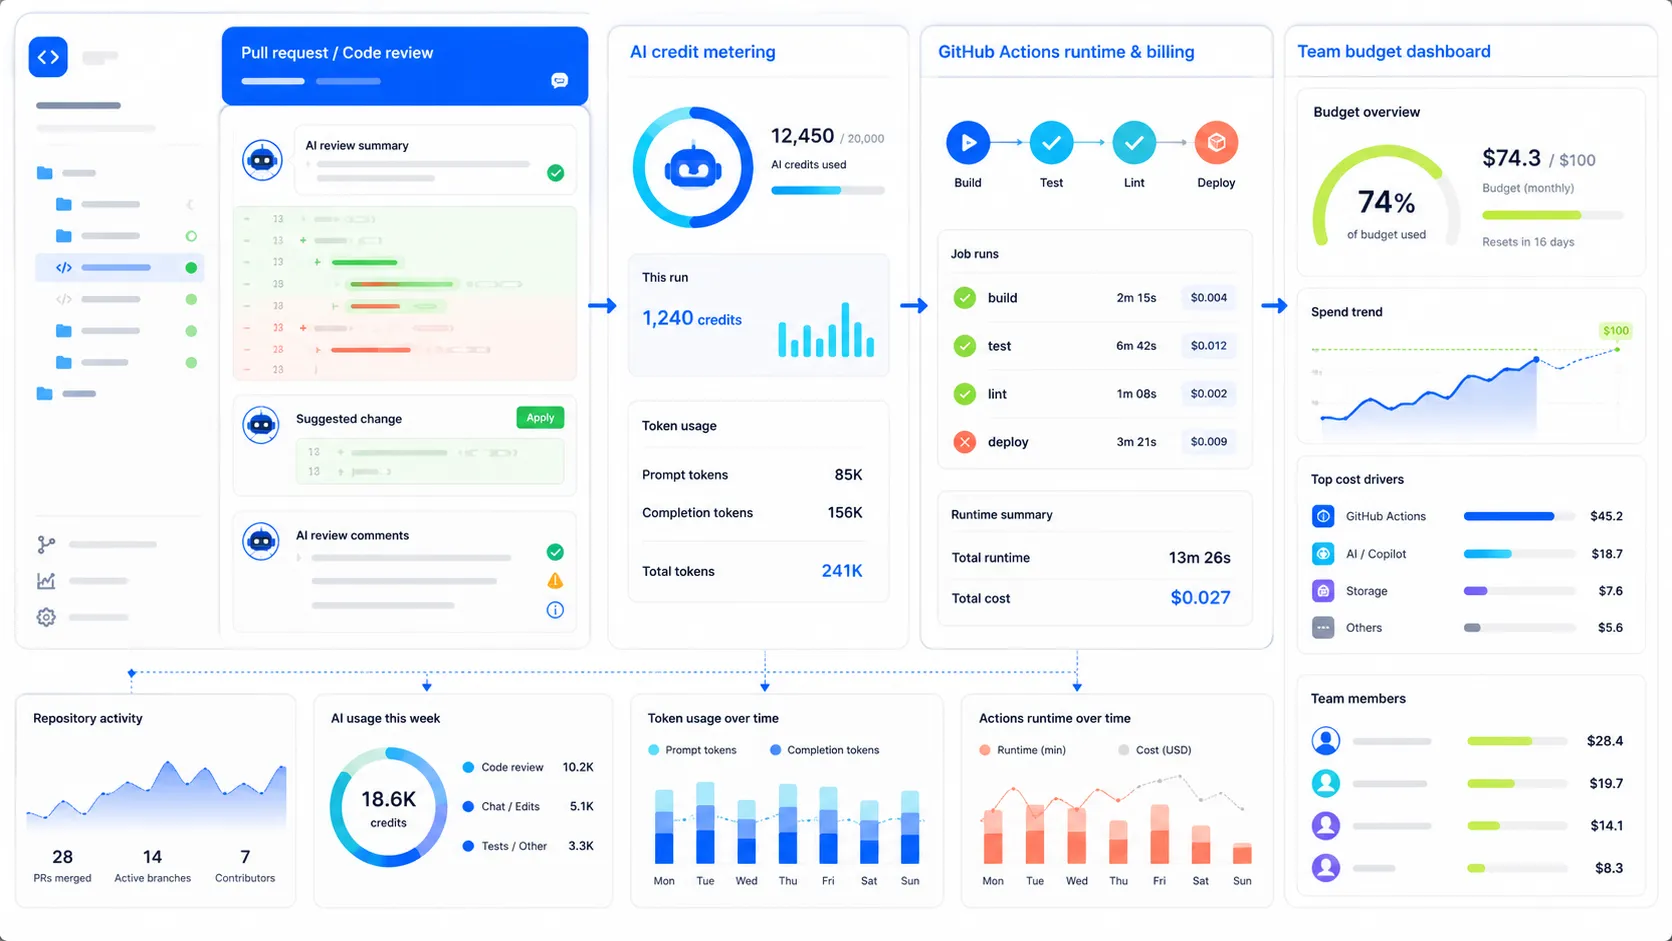1672x941 pixels.
Task: Click the info icon in AI review comments
Action: pos(555,610)
